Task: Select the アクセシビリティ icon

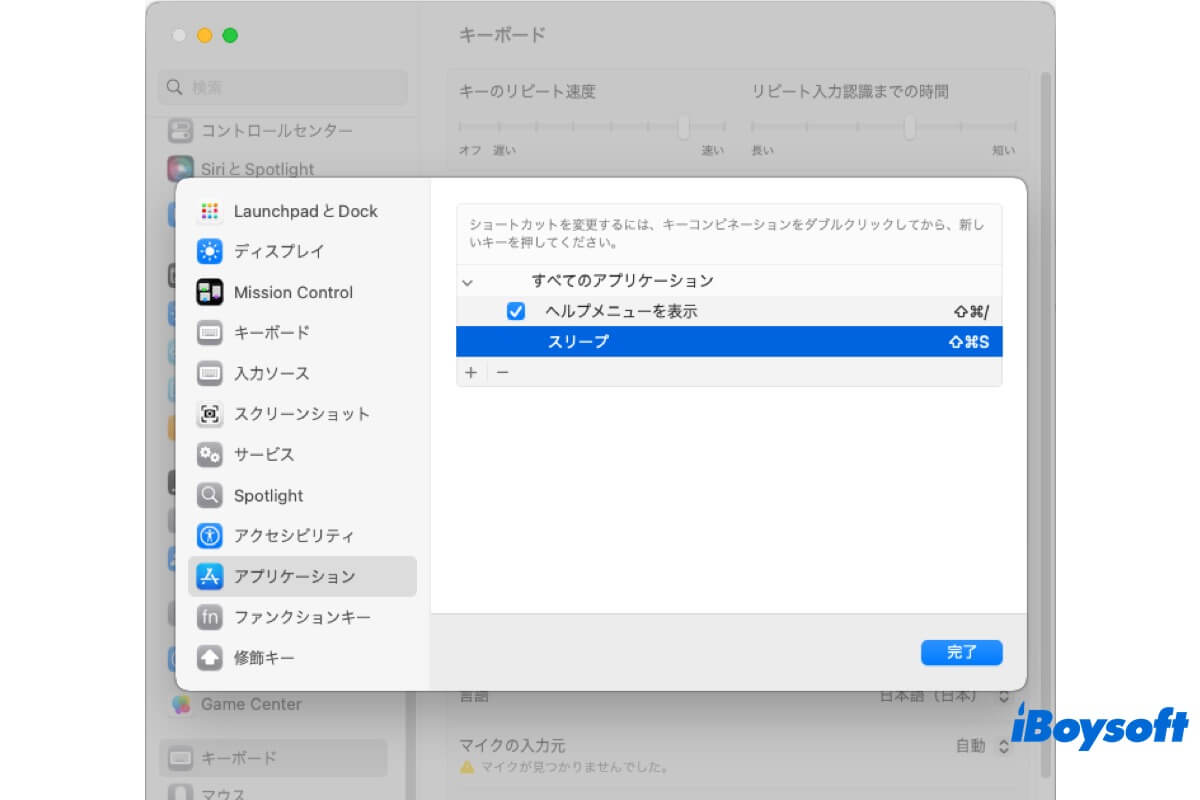Action: point(209,536)
